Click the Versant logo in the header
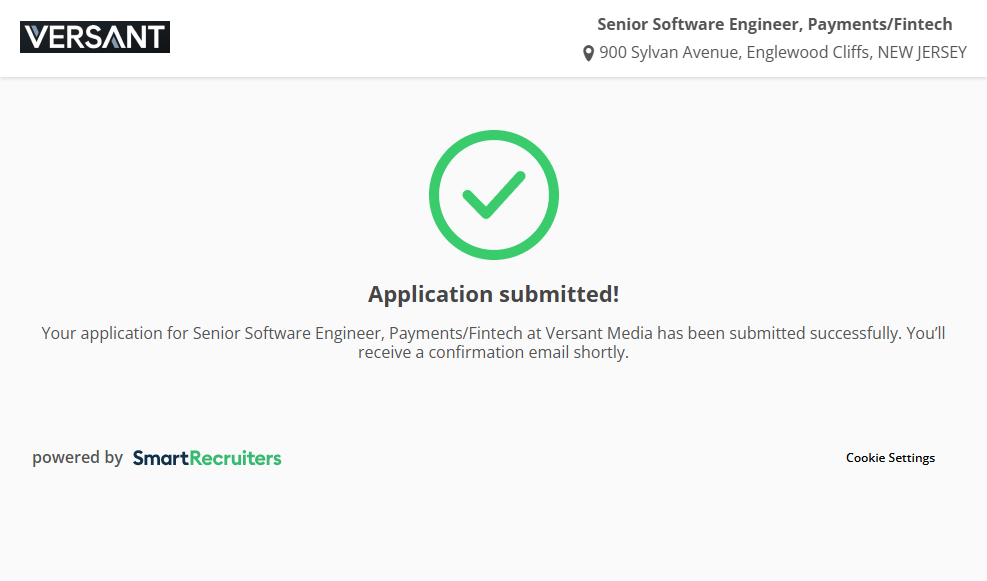The image size is (987, 581). tap(95, 37)
